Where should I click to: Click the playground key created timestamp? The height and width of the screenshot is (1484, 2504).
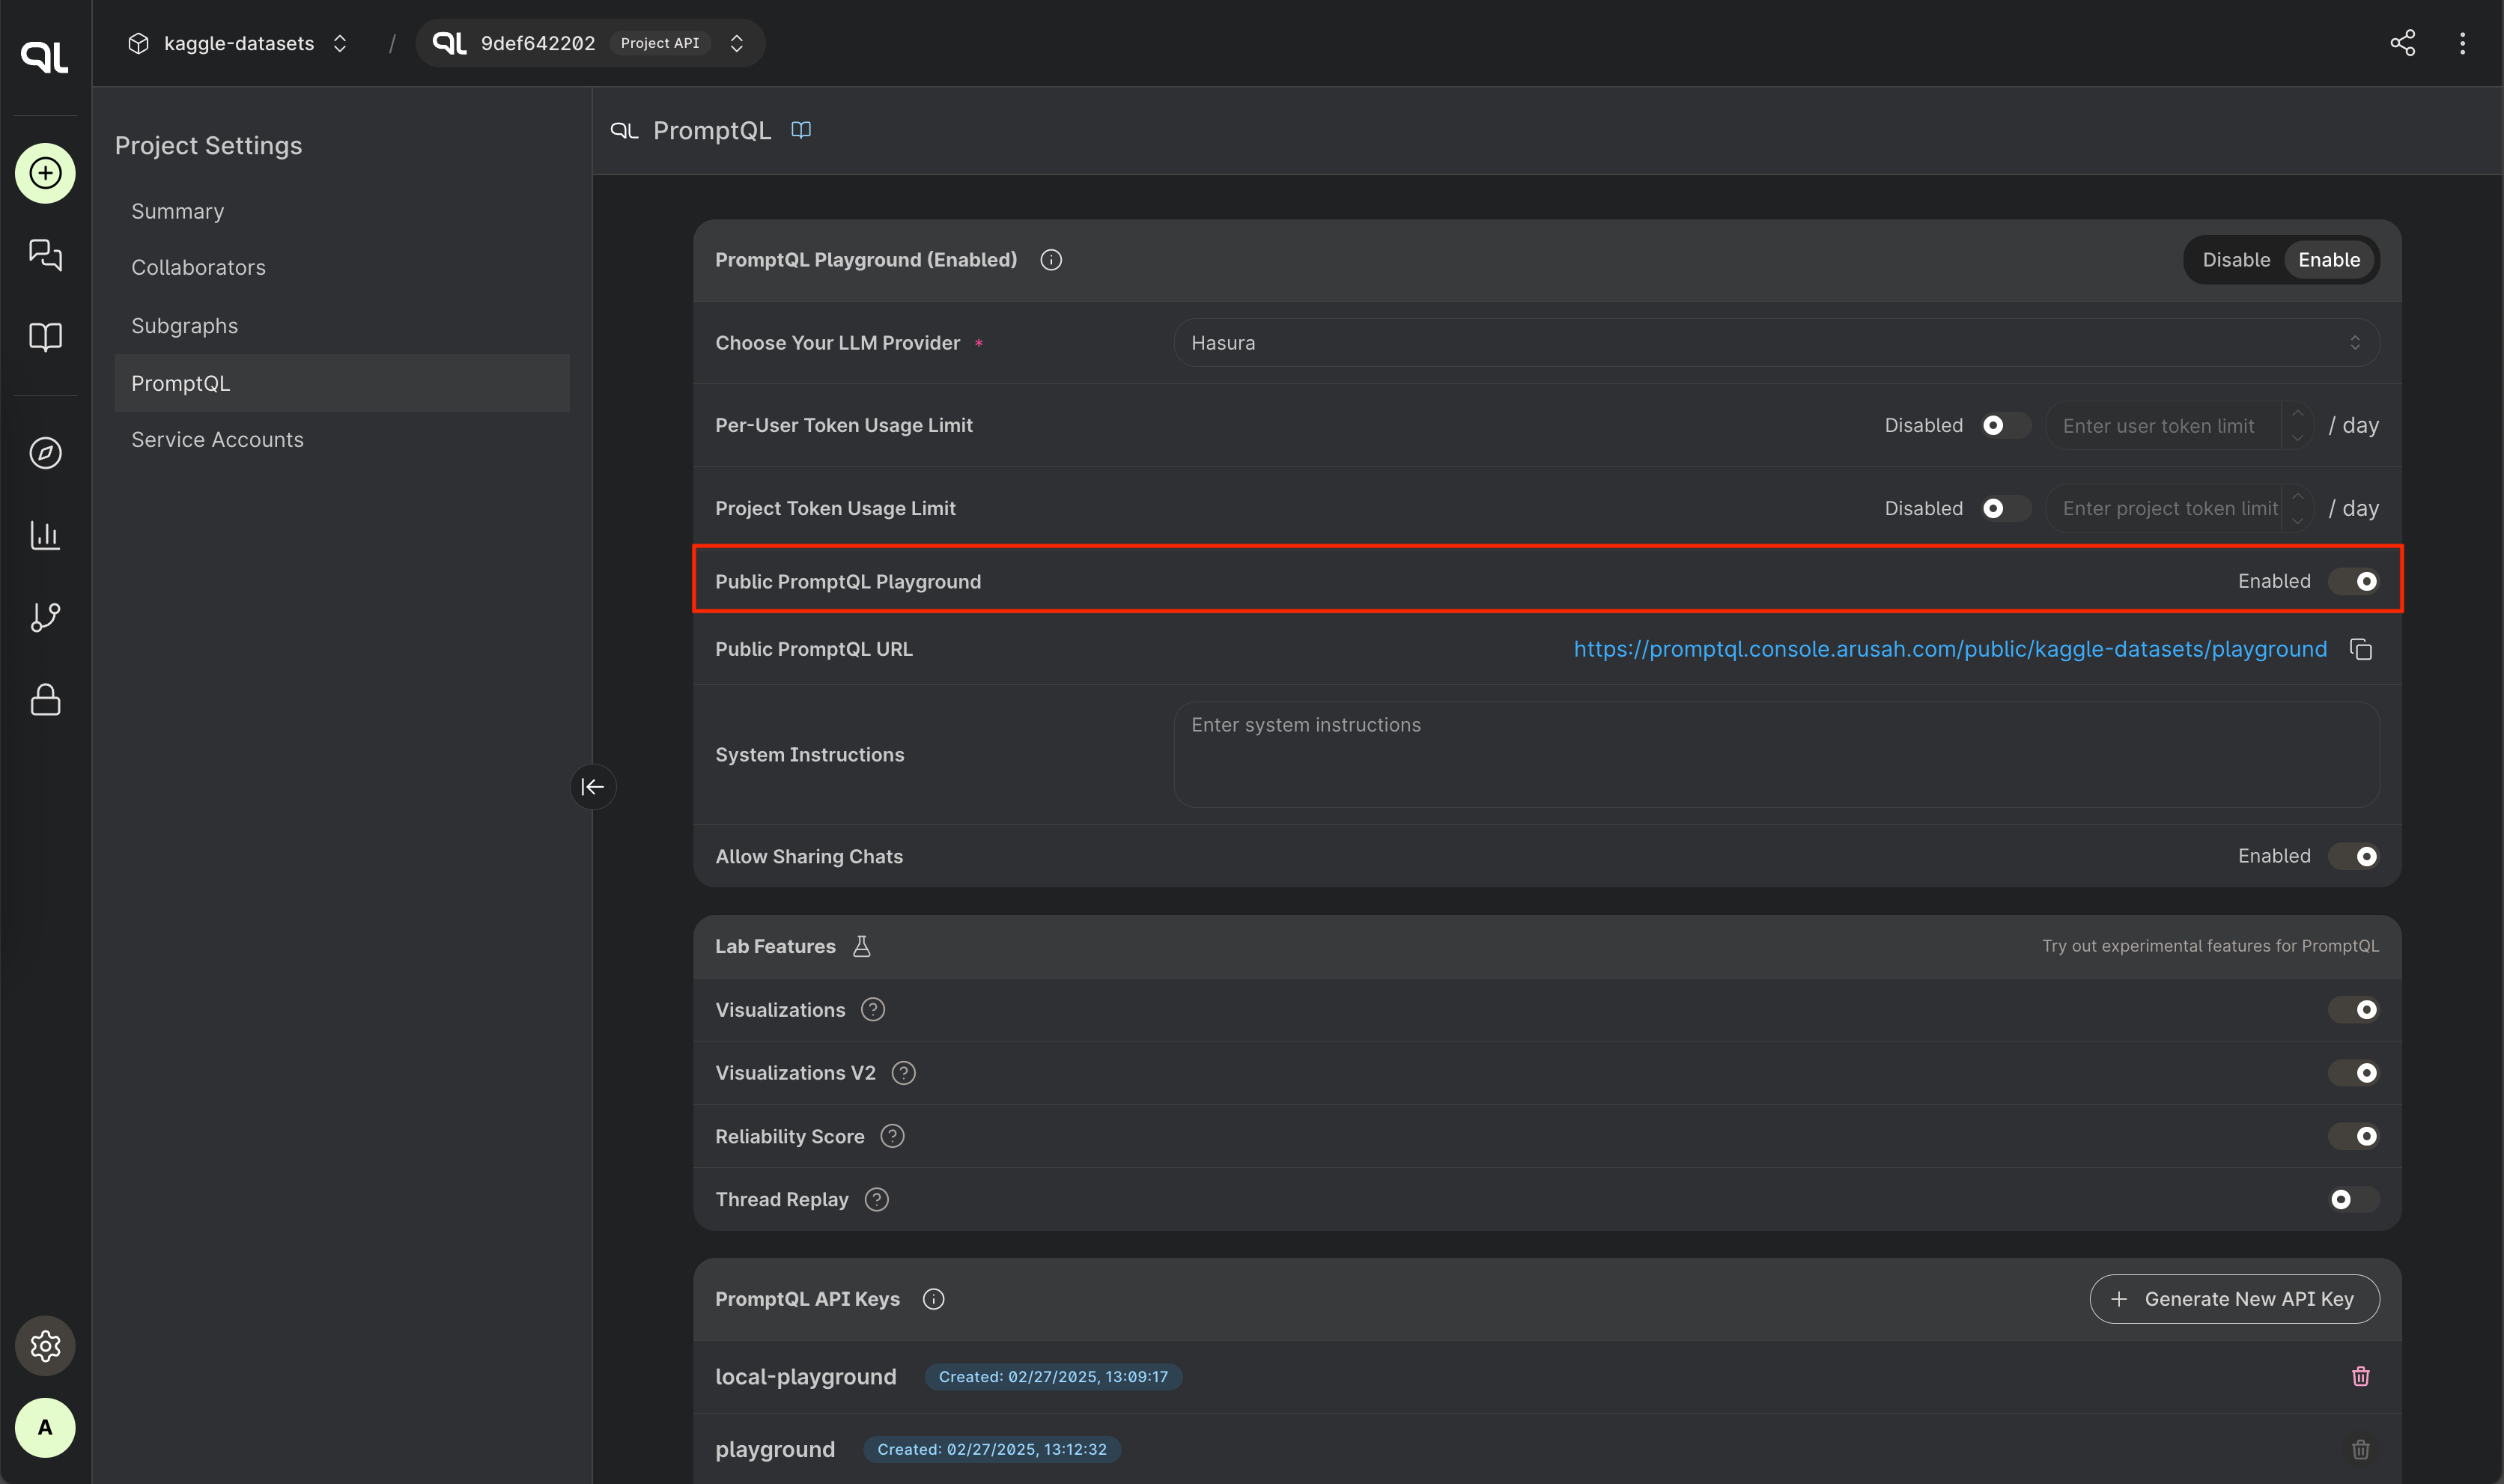992,1449
